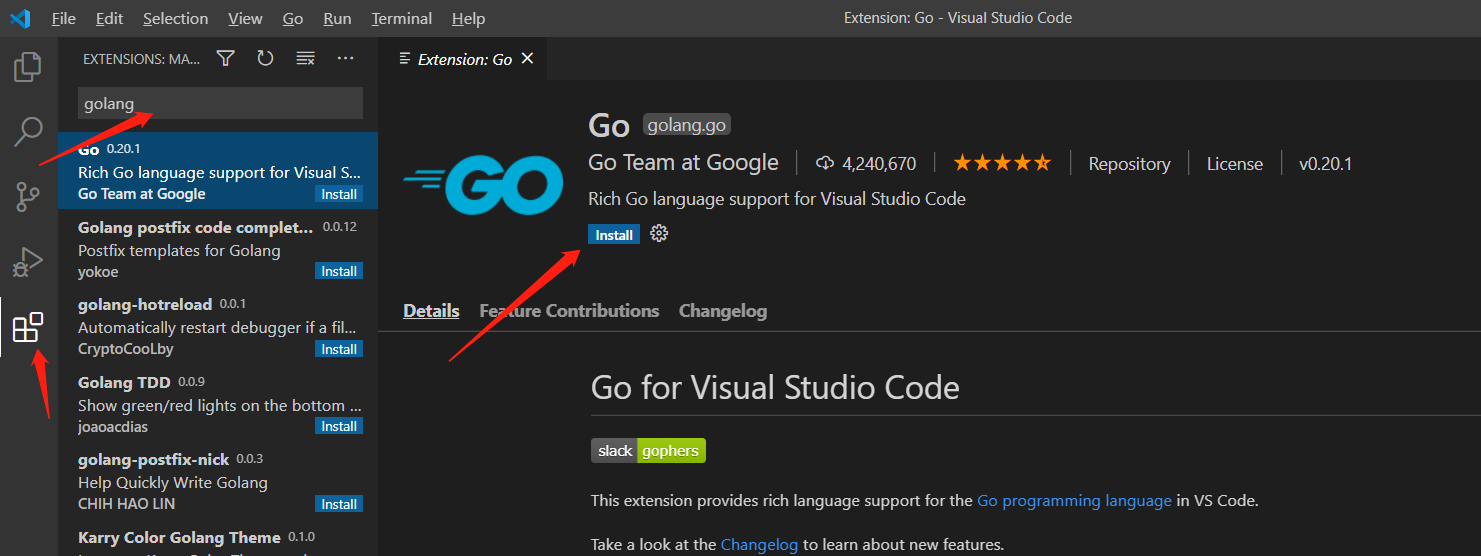The width and height of the screenshot is (1481, 556).
Task: Open the Terminal menu
Action: coord(402,18)
